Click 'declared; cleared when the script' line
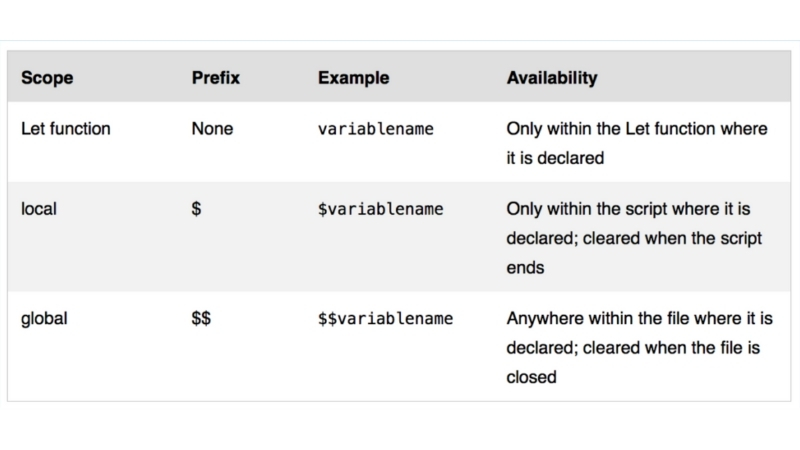The width and height of the screenshot is (800, 450). pos(634,239)
